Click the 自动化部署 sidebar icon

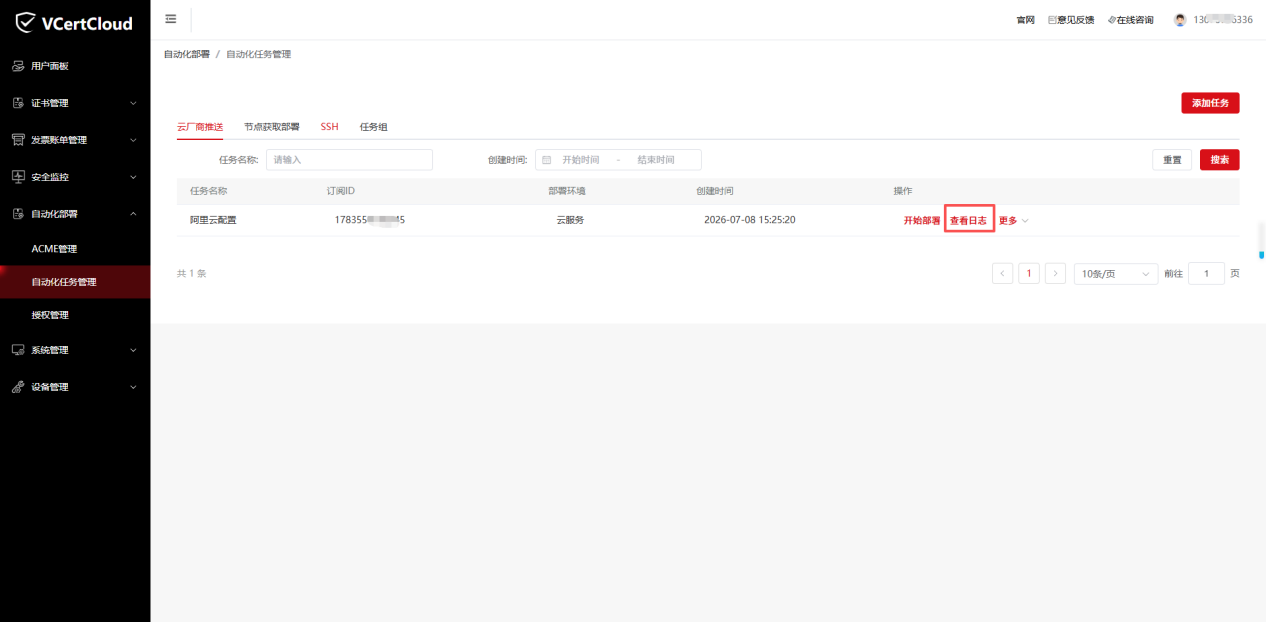point(18,214)
